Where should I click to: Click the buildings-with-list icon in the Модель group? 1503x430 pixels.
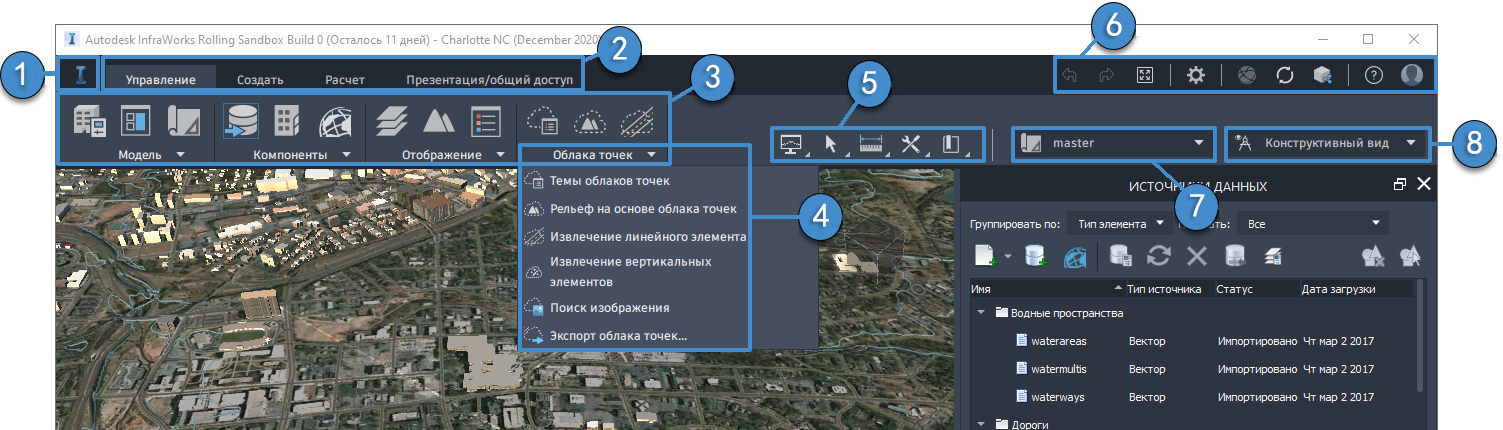[x=90, y=122]
